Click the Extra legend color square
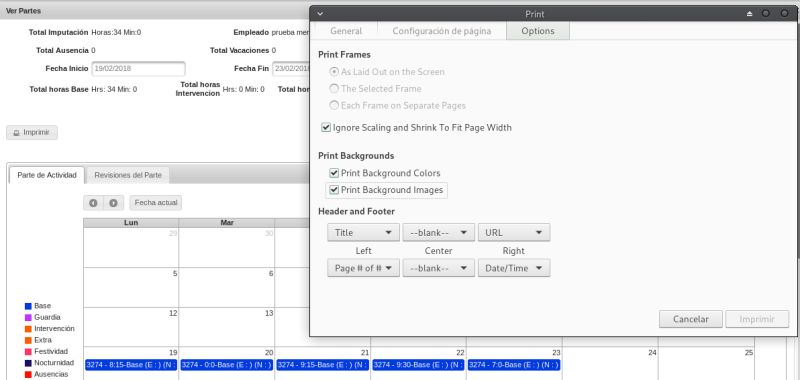Viewport: 800px width, 380px height. pos(29,340)
